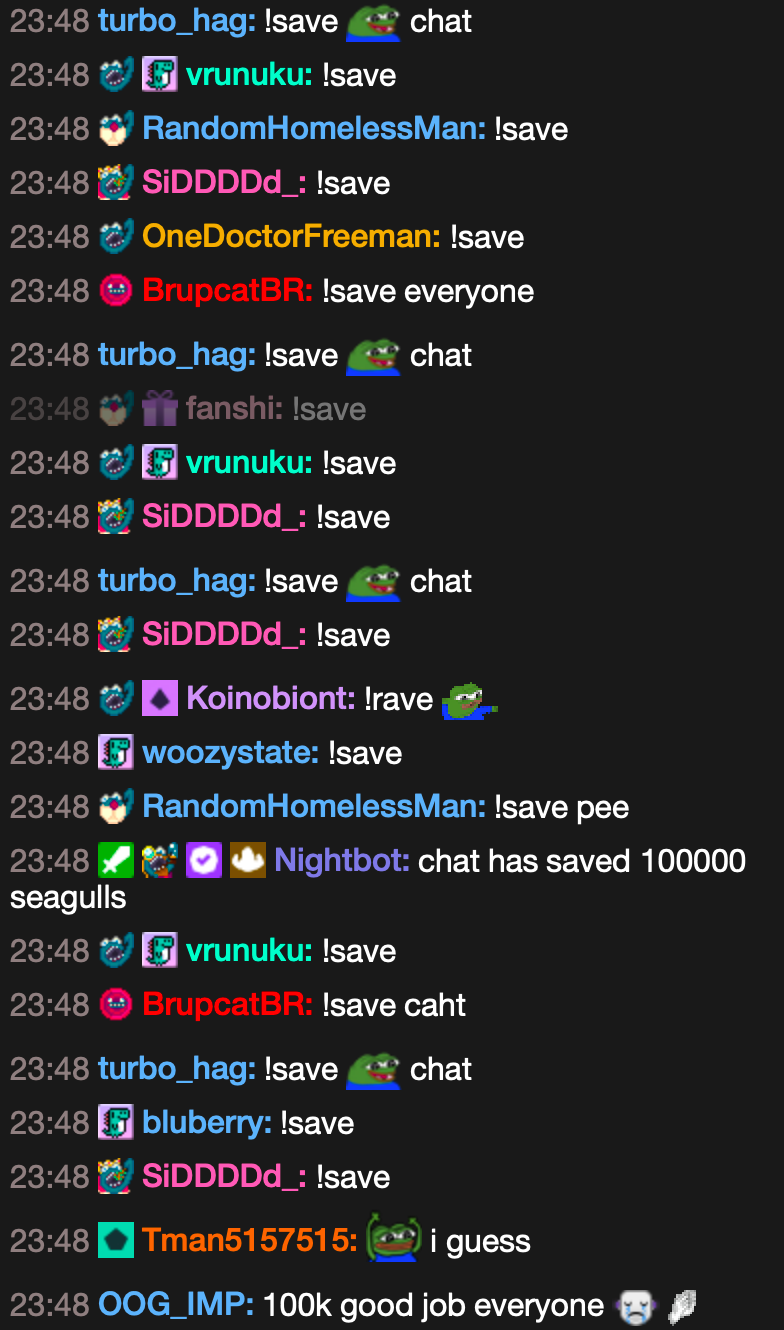784x1330 pixels.
Task: Click Nightbot's purple verified checkmark badge
Action: pyautogui.click(x=204, y=861)
